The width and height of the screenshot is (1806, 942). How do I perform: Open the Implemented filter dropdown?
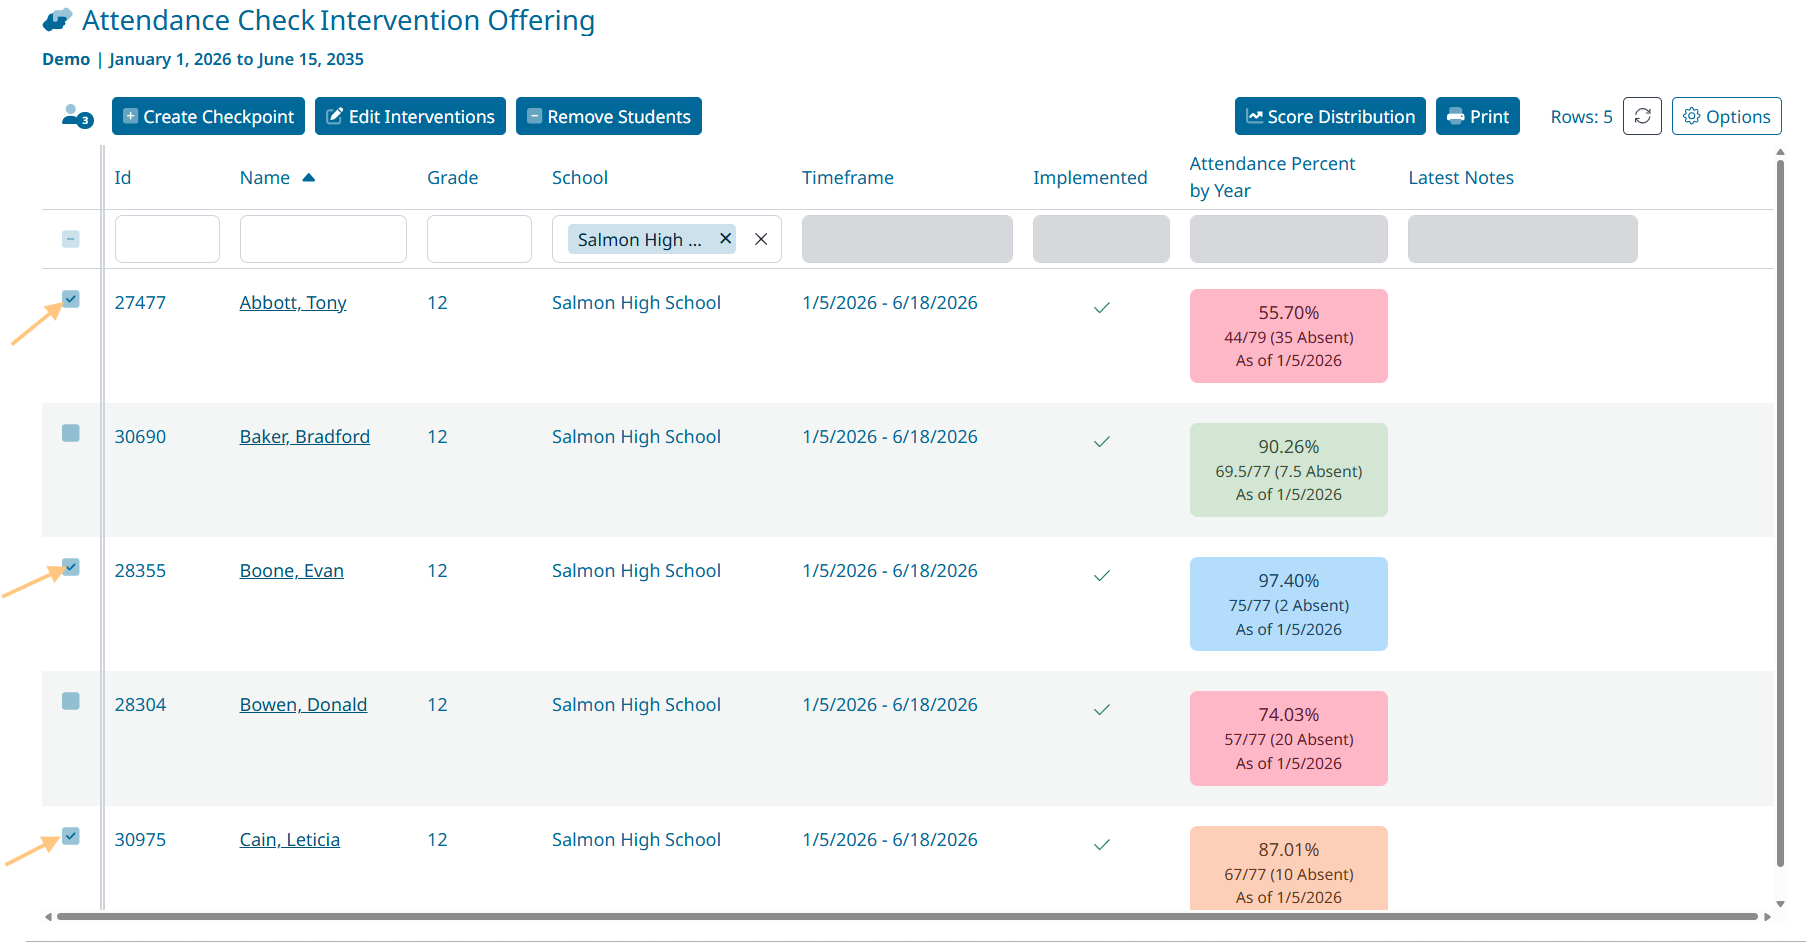[x=1100, y=239]
